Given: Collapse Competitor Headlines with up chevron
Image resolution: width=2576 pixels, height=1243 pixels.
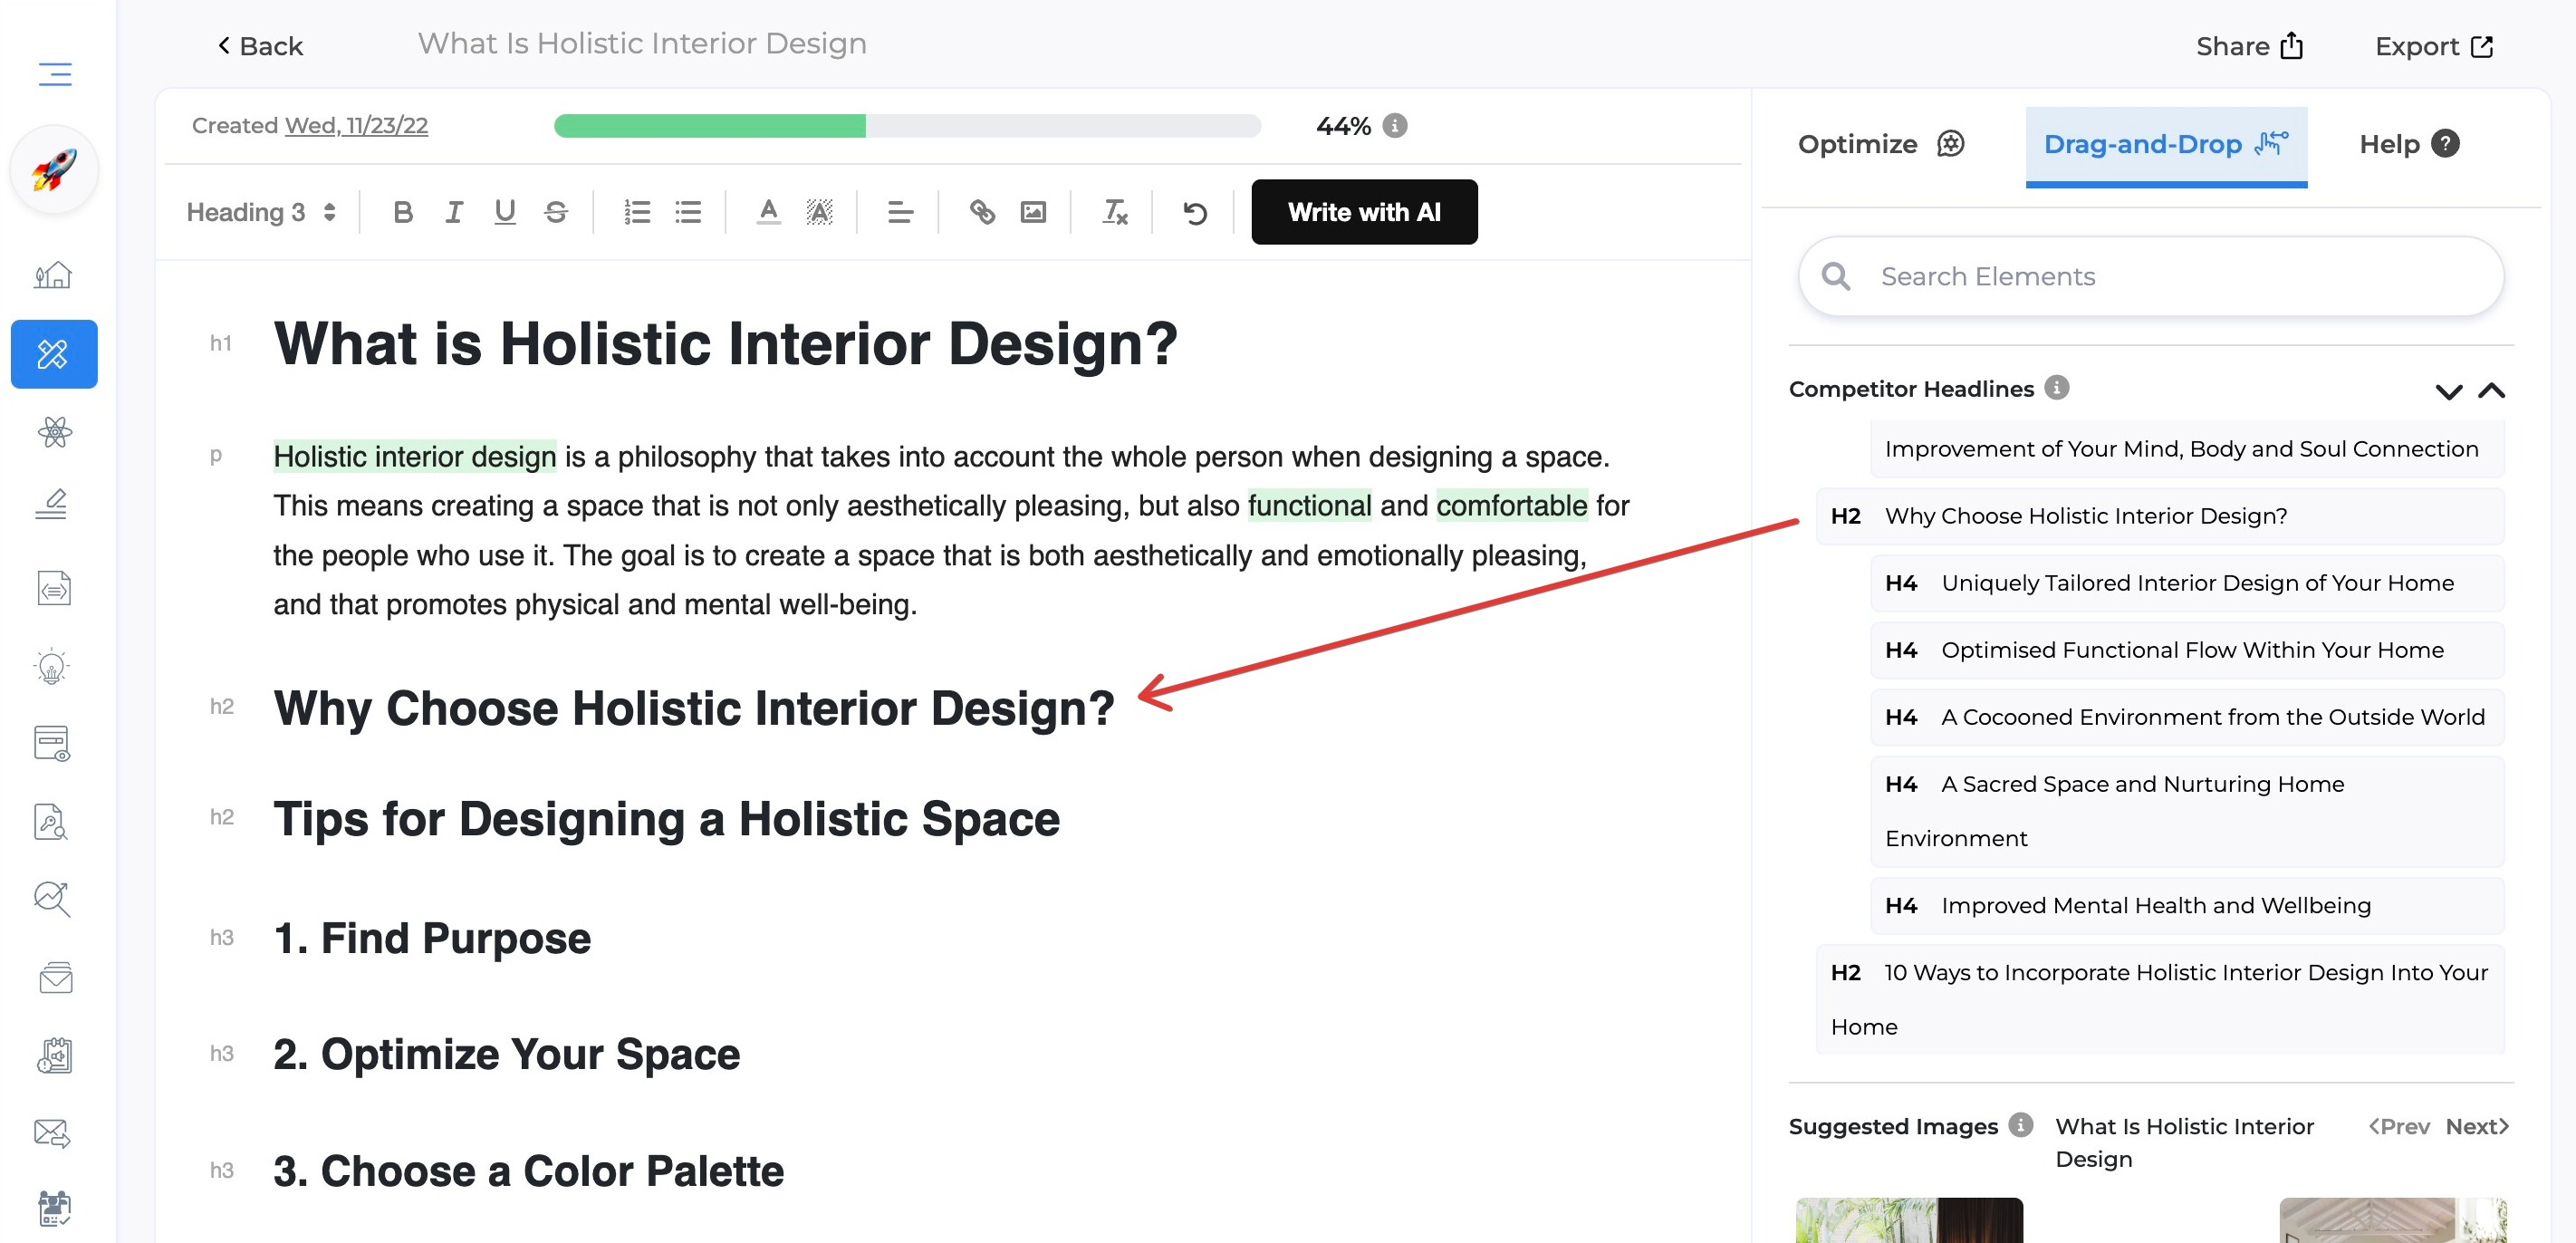Looking at the screenshot, I should [x=2492, y=391].
